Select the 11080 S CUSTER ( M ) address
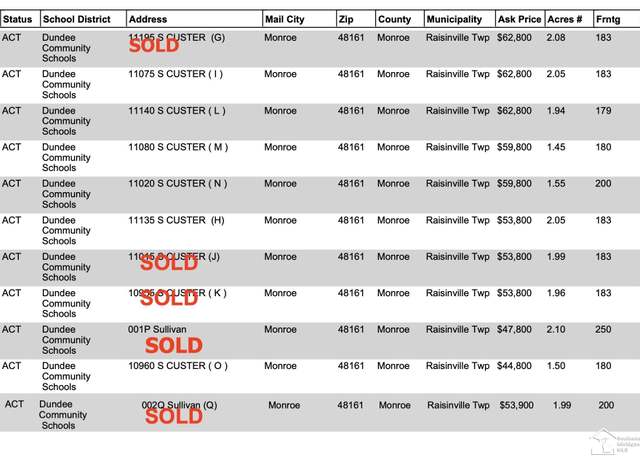Screen dimensions: 640x460 (x=178, y=147)
